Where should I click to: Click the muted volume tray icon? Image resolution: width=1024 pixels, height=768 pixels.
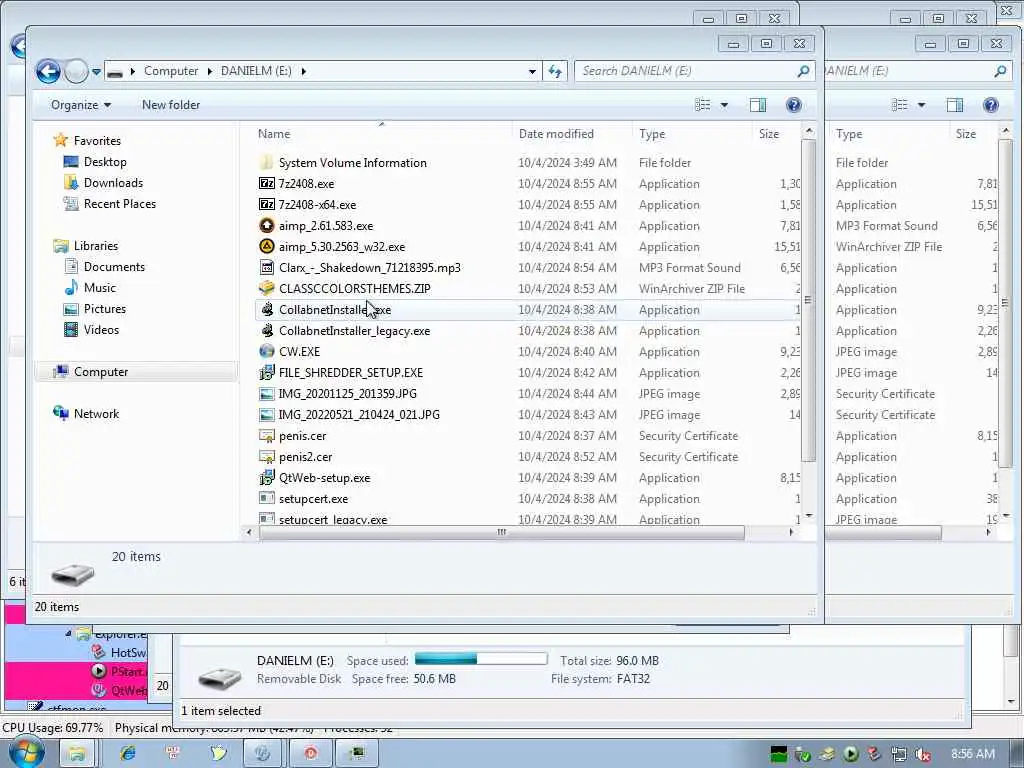(x=923, y=754)
